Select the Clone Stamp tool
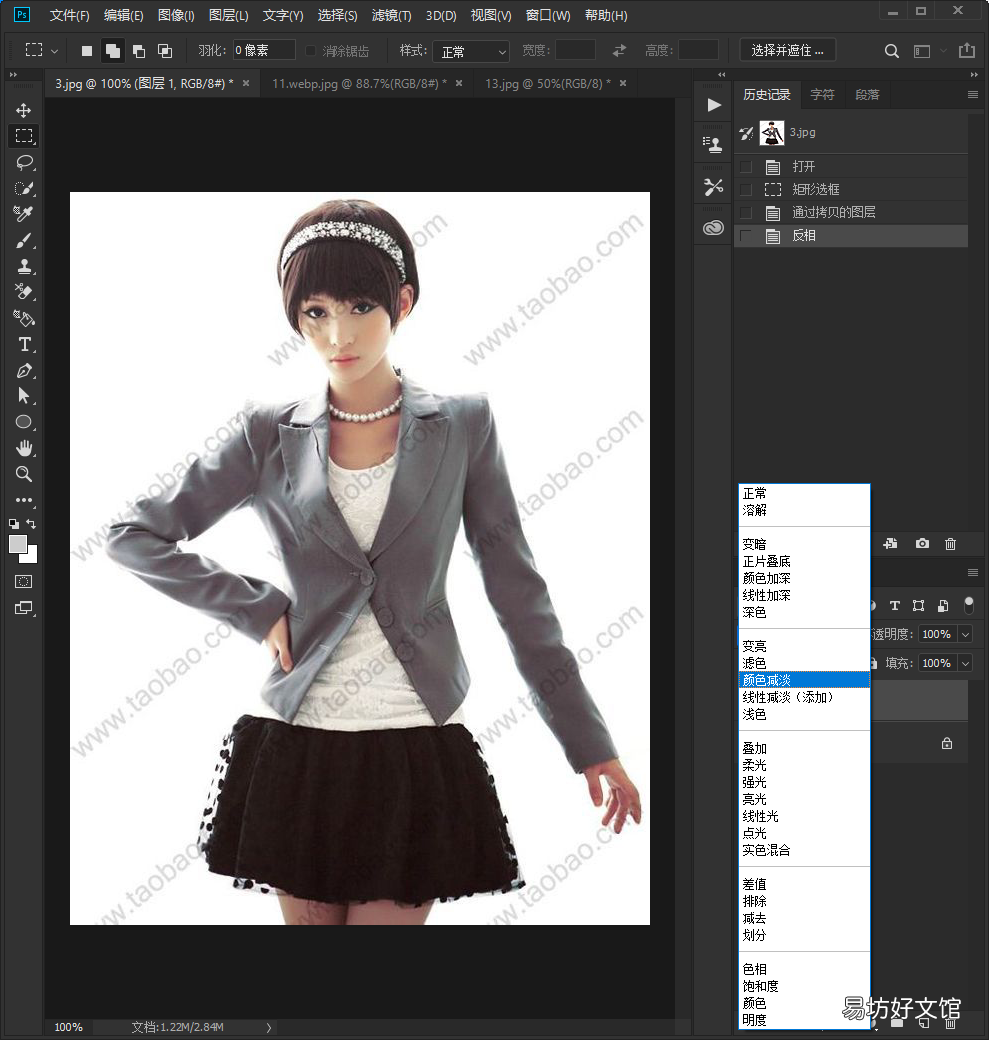This screenshot has width=989, height=1040. click(24, 267)
